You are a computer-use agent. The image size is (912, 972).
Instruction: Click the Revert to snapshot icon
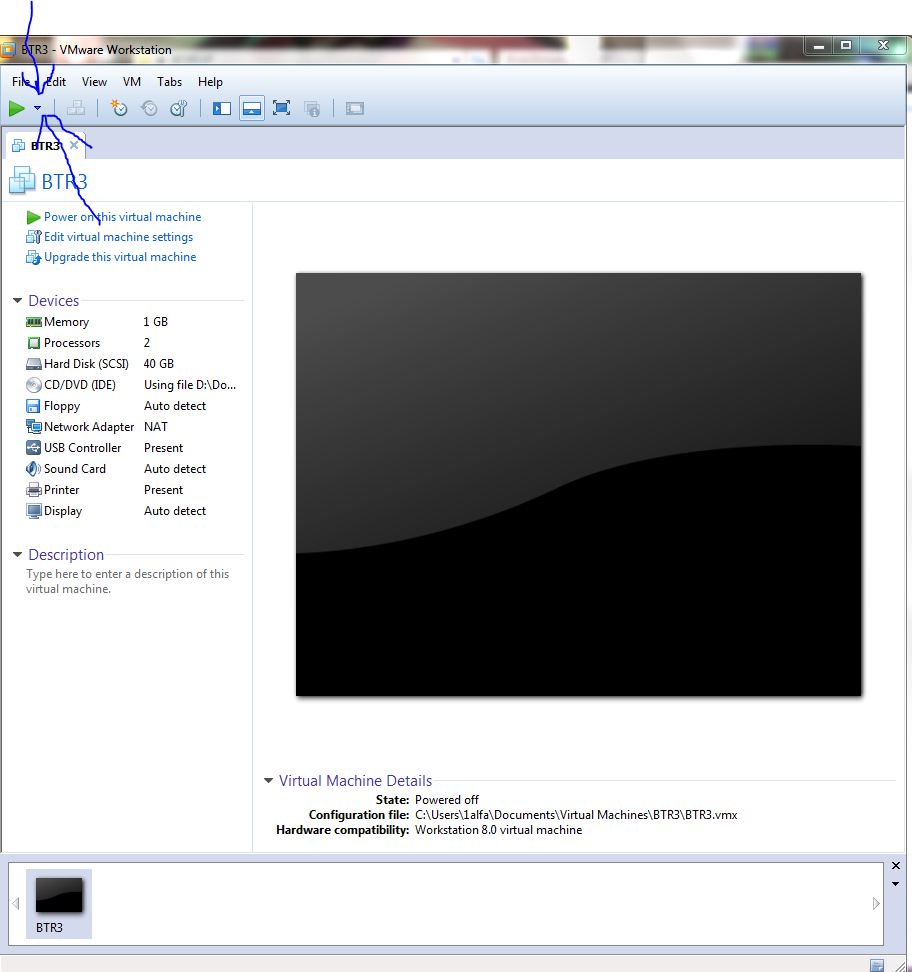point(149,108)
